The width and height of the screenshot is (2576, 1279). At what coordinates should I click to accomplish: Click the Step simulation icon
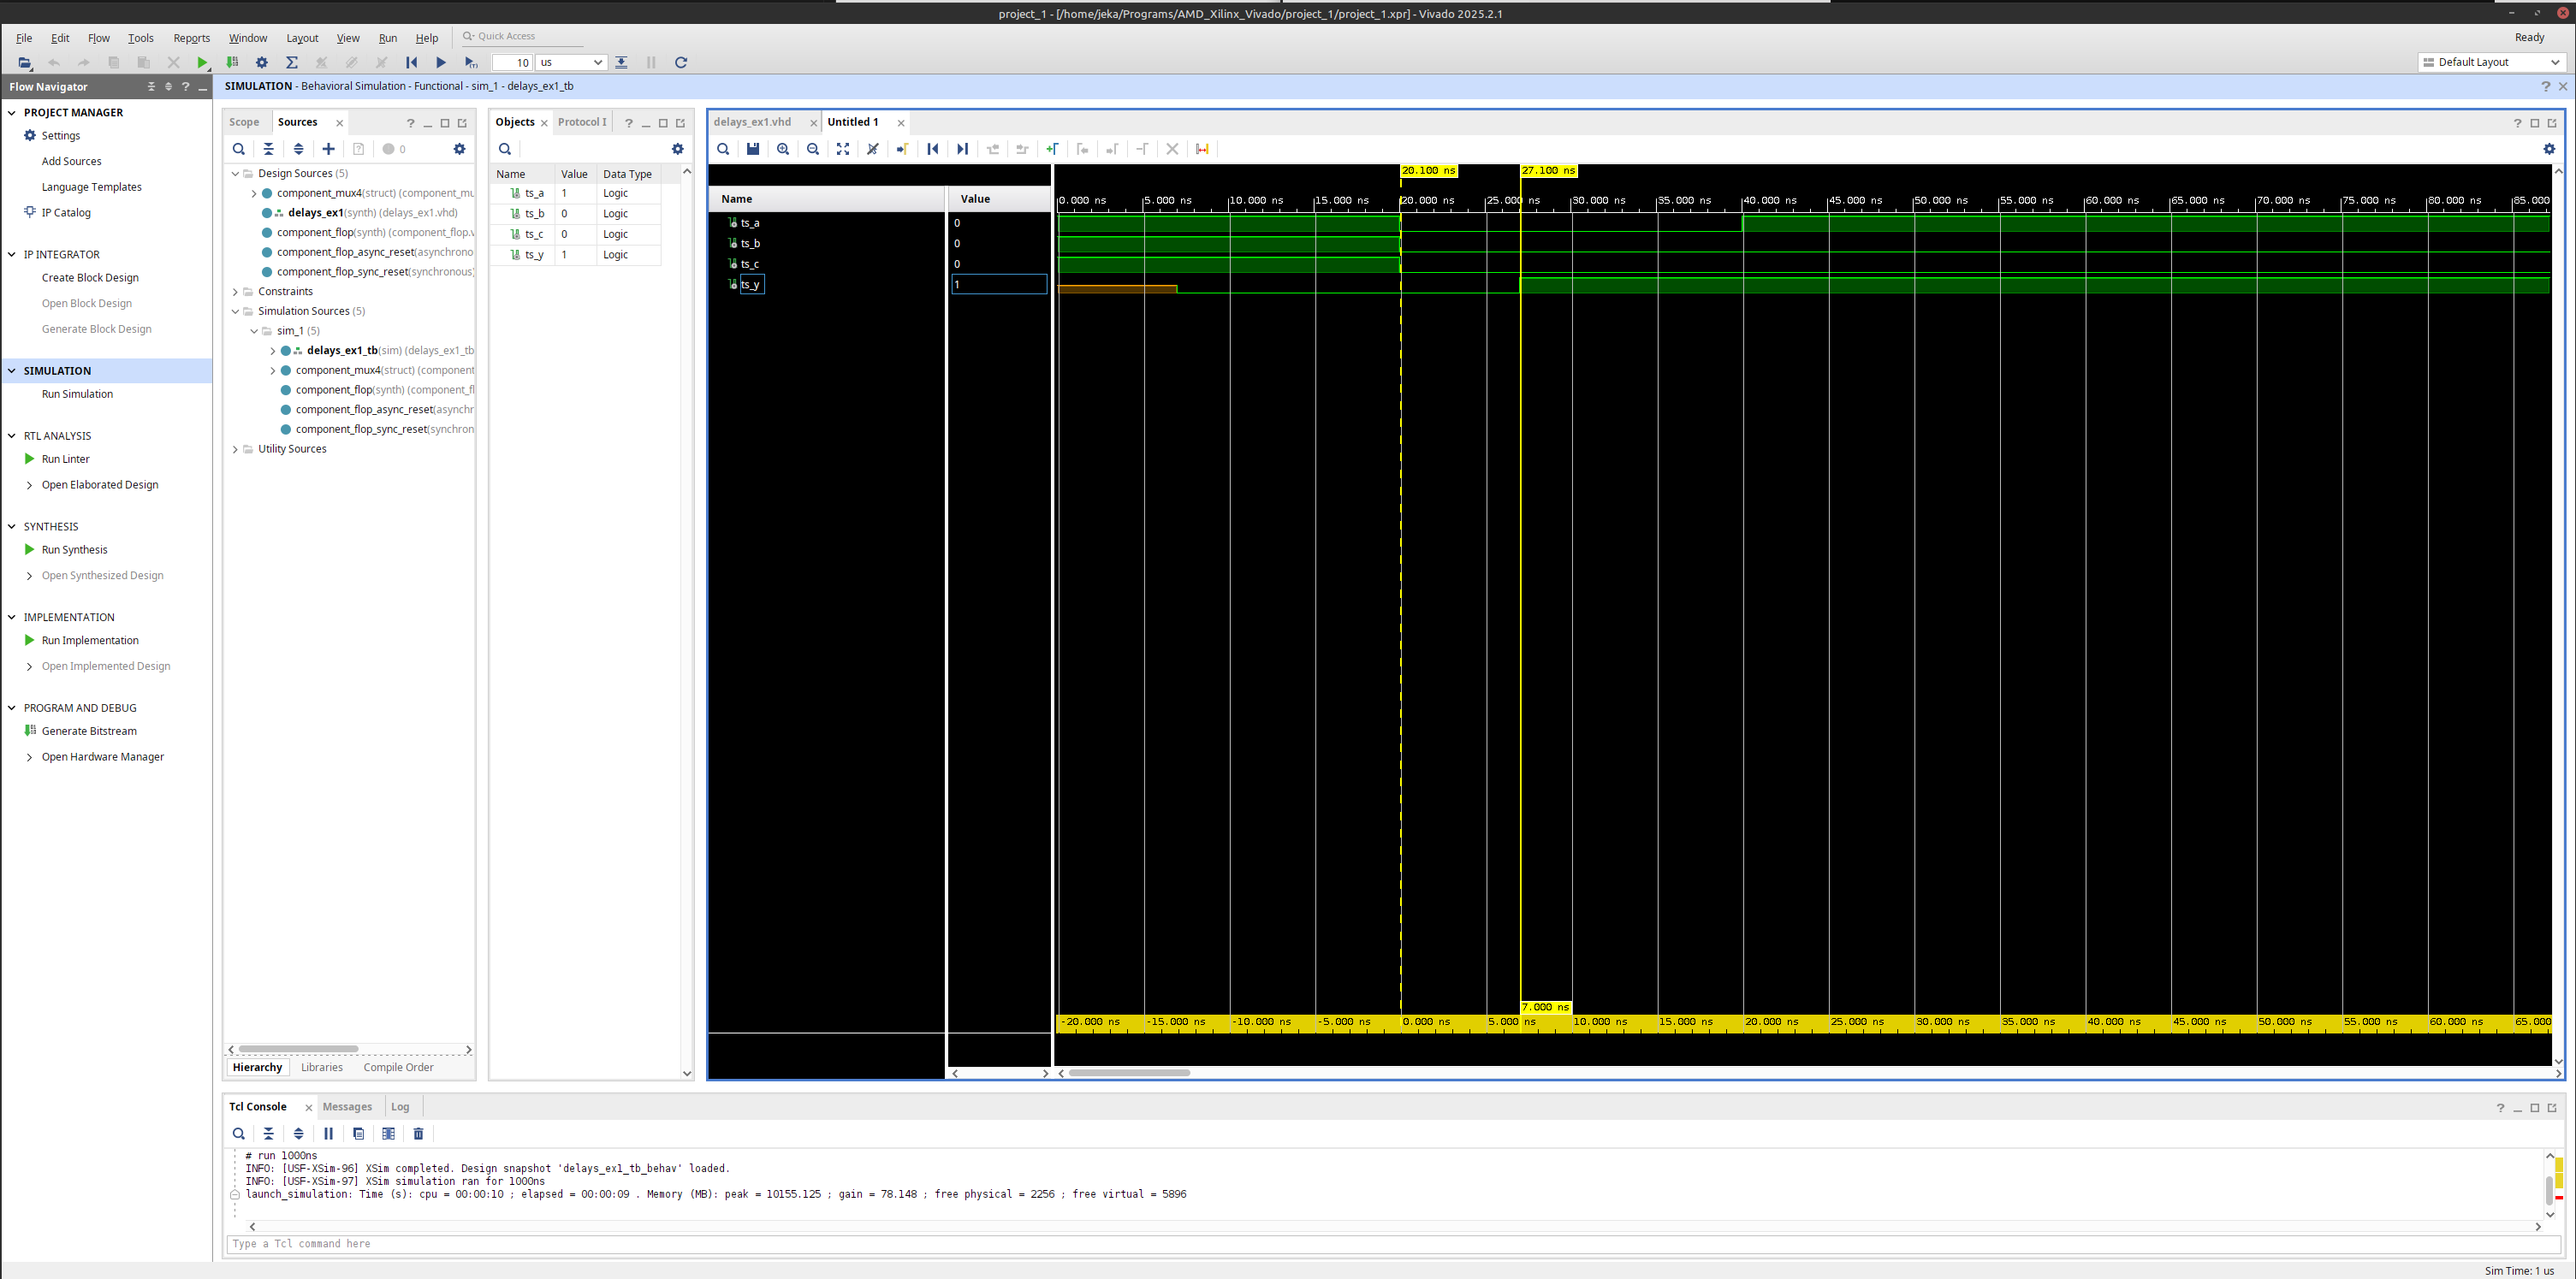621,63
